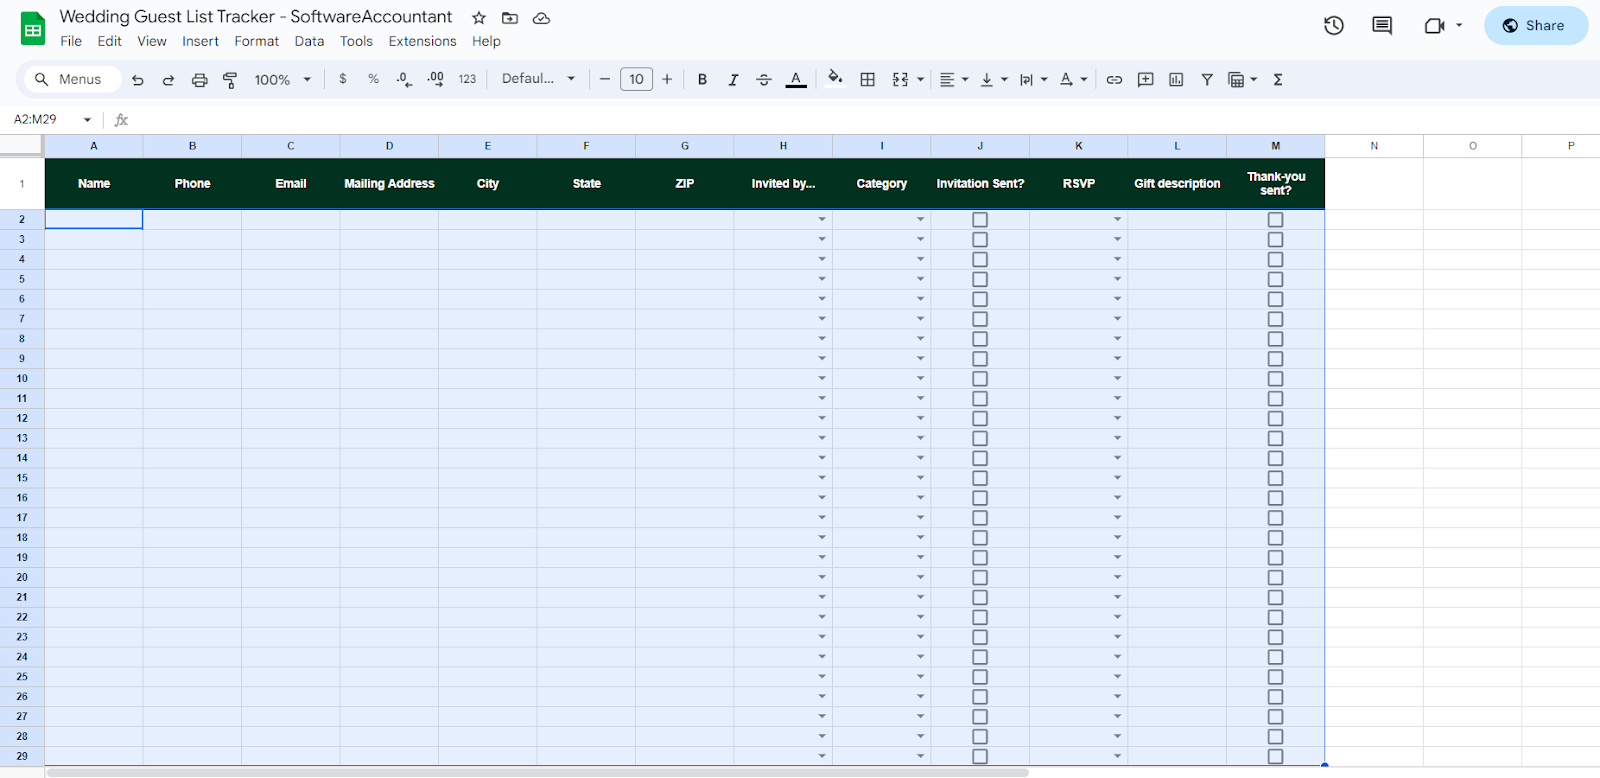
Task: Toggle Bold formatting
Action: 702,79
